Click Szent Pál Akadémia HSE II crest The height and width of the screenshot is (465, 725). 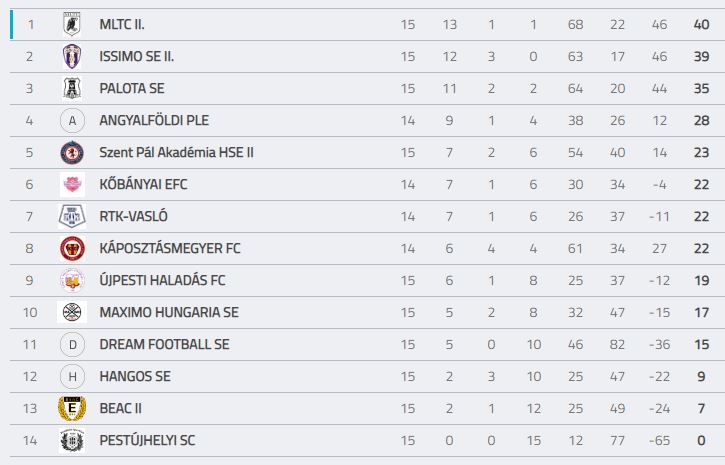72,153
